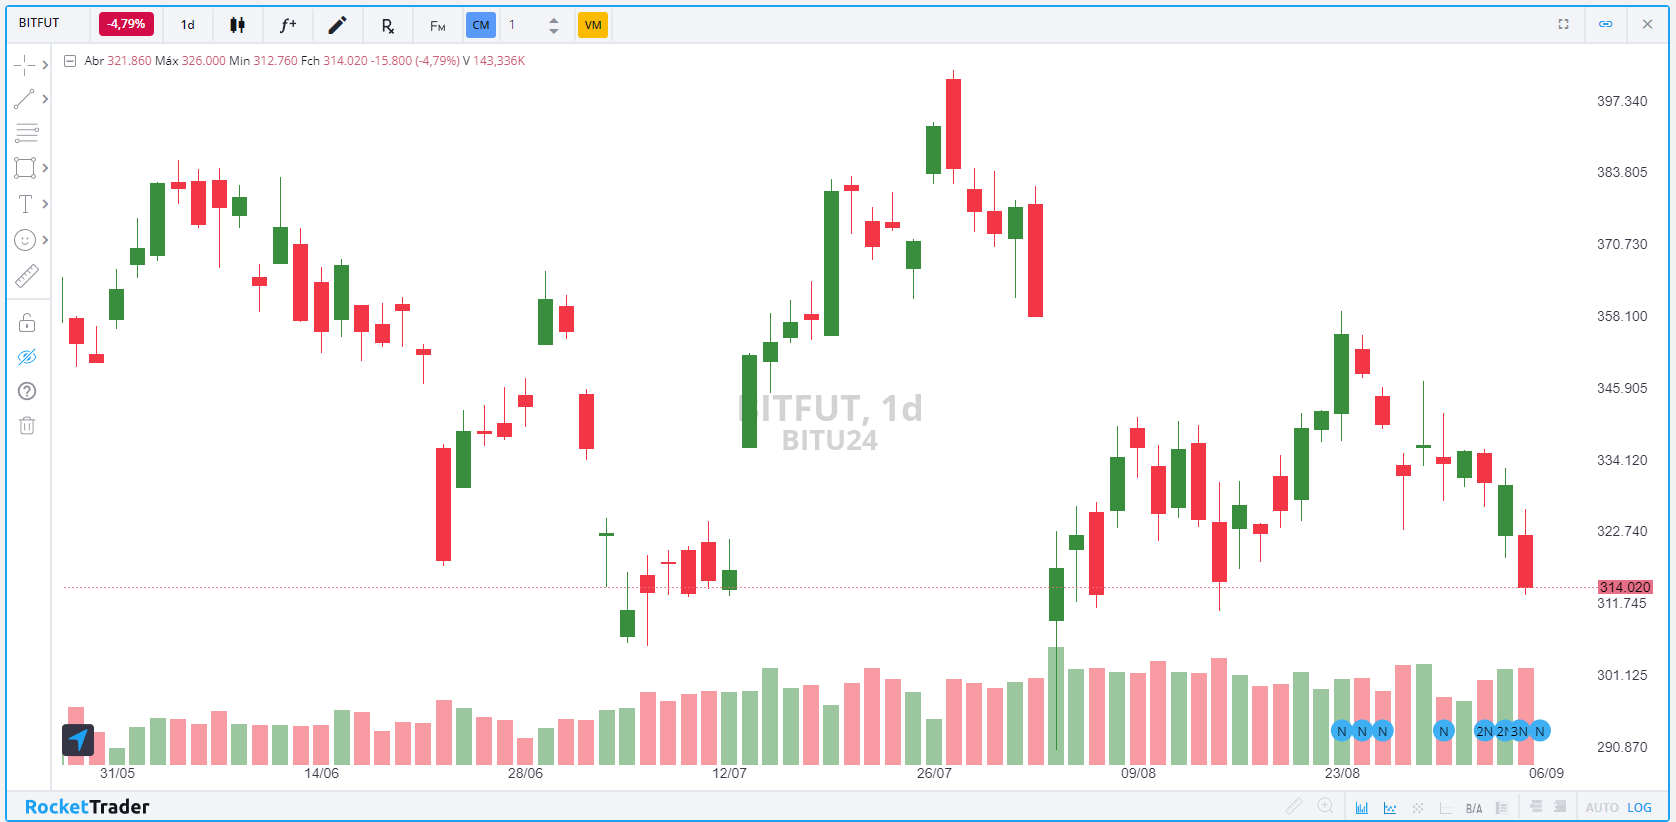Screen dimensions: 1676x822
Task: Click the blue paper plane icon
Action: [78, 740]
